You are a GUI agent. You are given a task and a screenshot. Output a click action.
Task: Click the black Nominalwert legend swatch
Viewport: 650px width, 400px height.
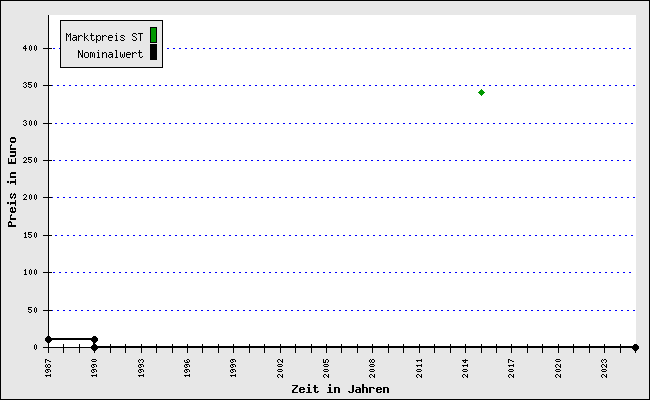[x=153, y=52]
